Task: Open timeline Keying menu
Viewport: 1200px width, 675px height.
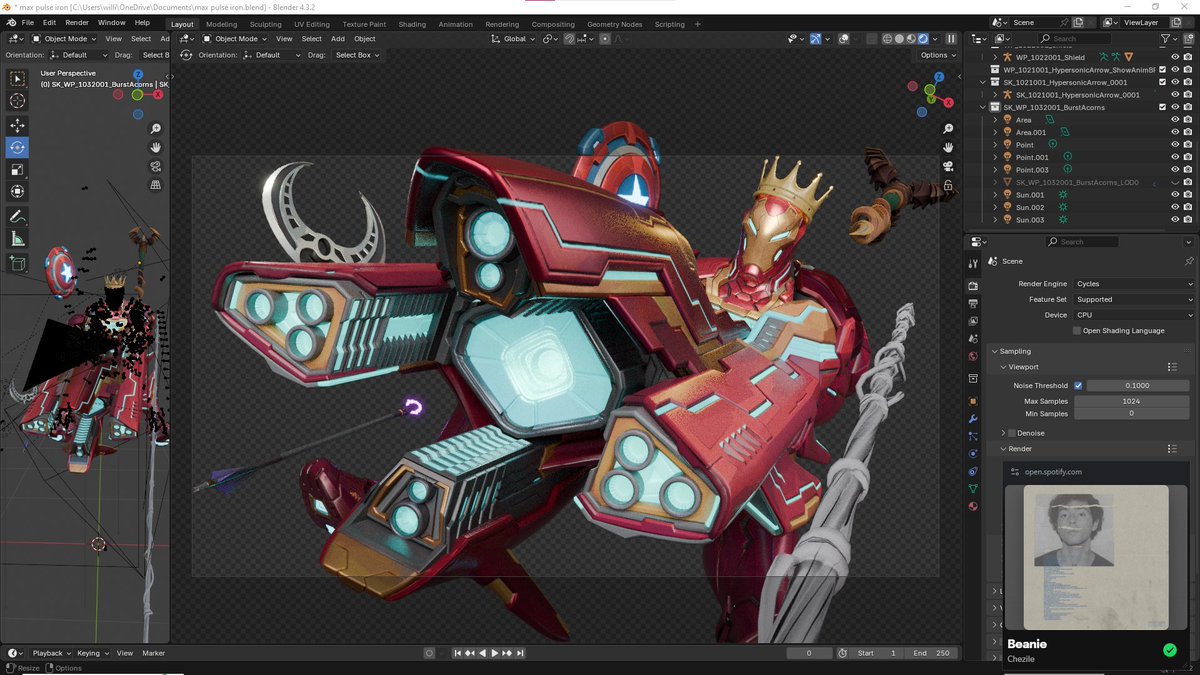Action: coord(91,653)
